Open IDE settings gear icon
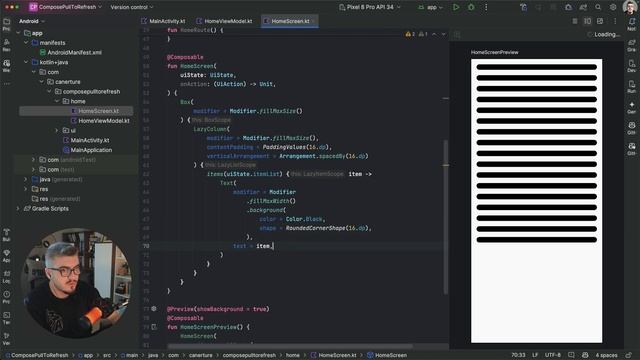This screenshot has height=360, width=640. tap(613, 7)
